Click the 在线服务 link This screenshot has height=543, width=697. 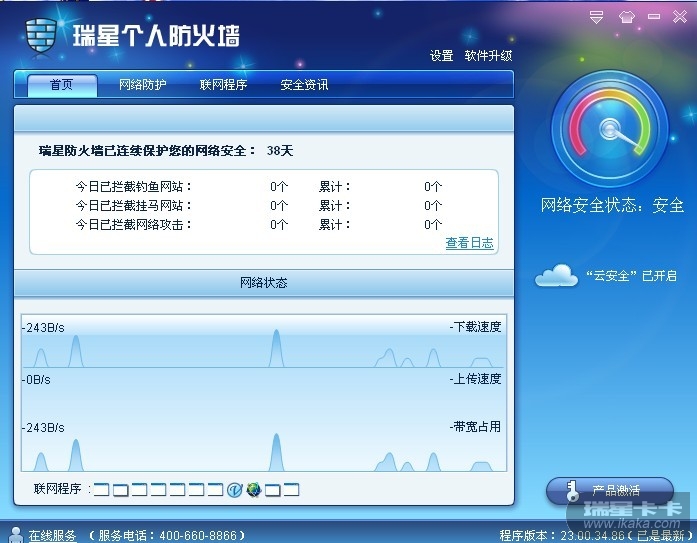pyautogui.click(x=52, y=535)
